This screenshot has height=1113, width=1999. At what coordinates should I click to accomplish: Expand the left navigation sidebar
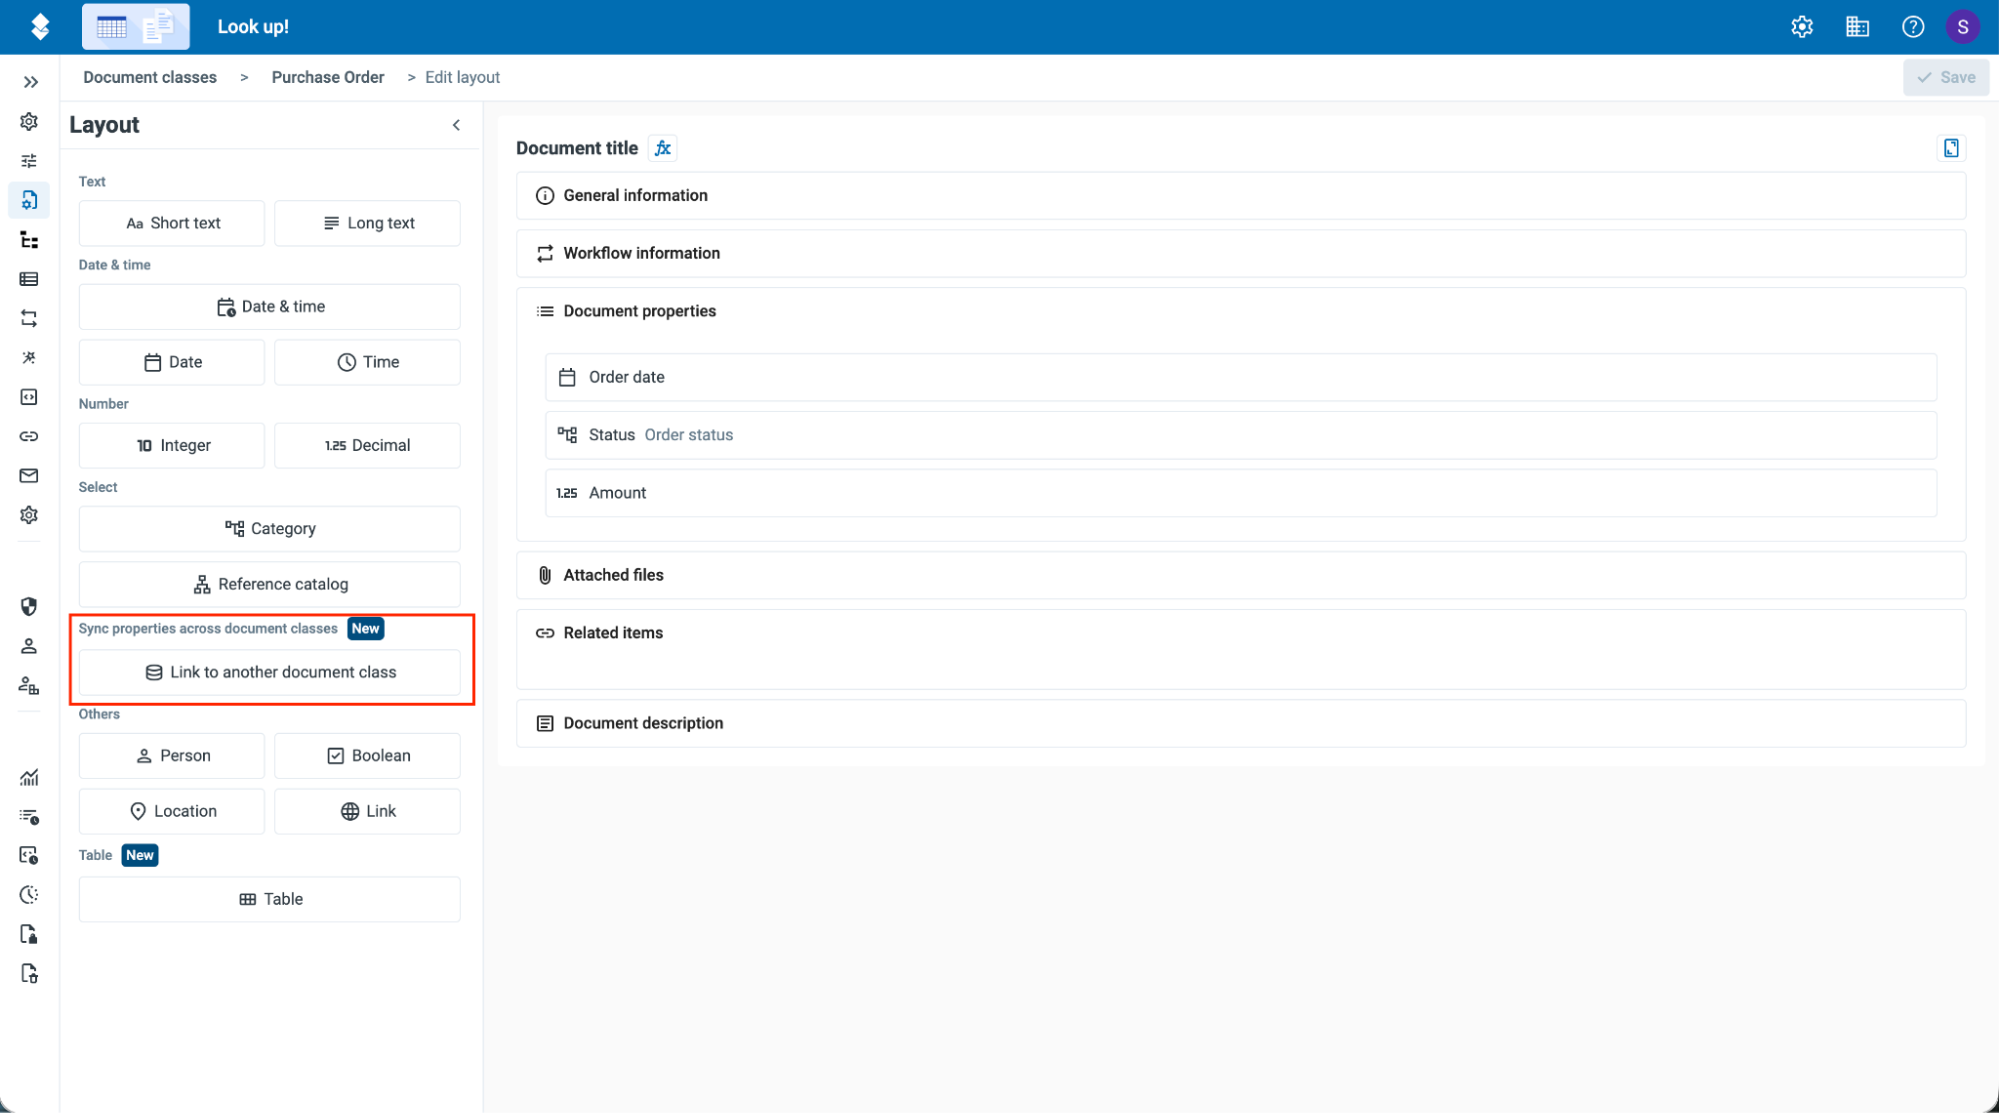pos(30,82)
